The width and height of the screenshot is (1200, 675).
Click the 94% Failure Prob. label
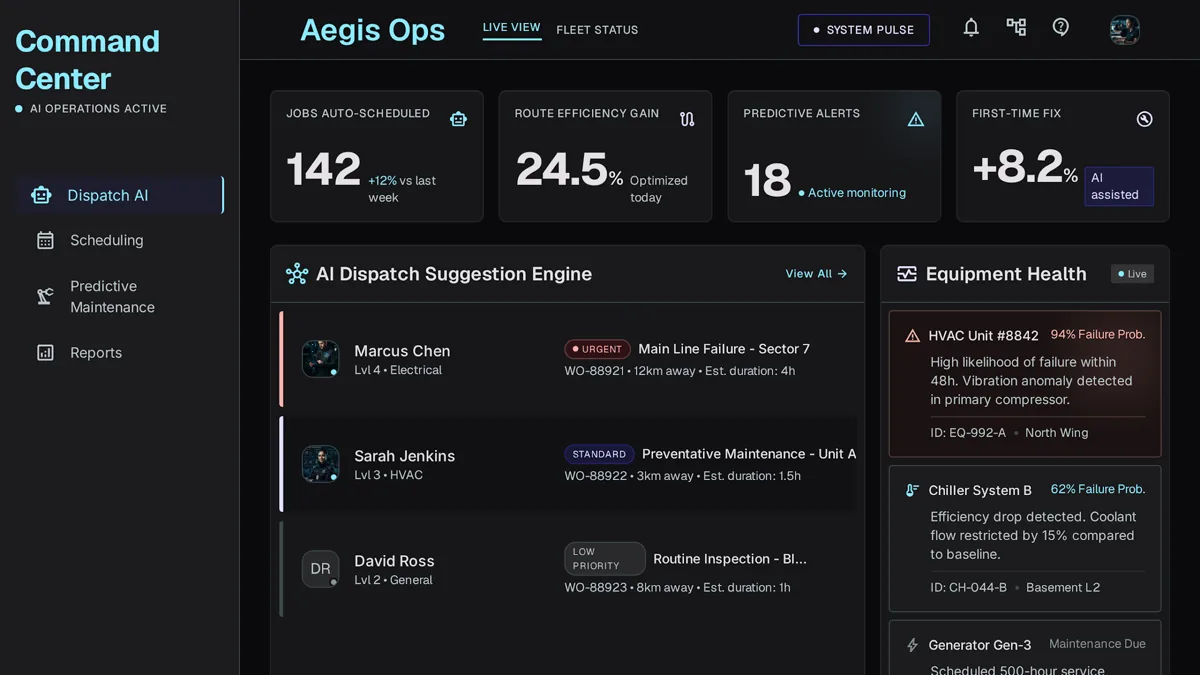pos(1098,335)
